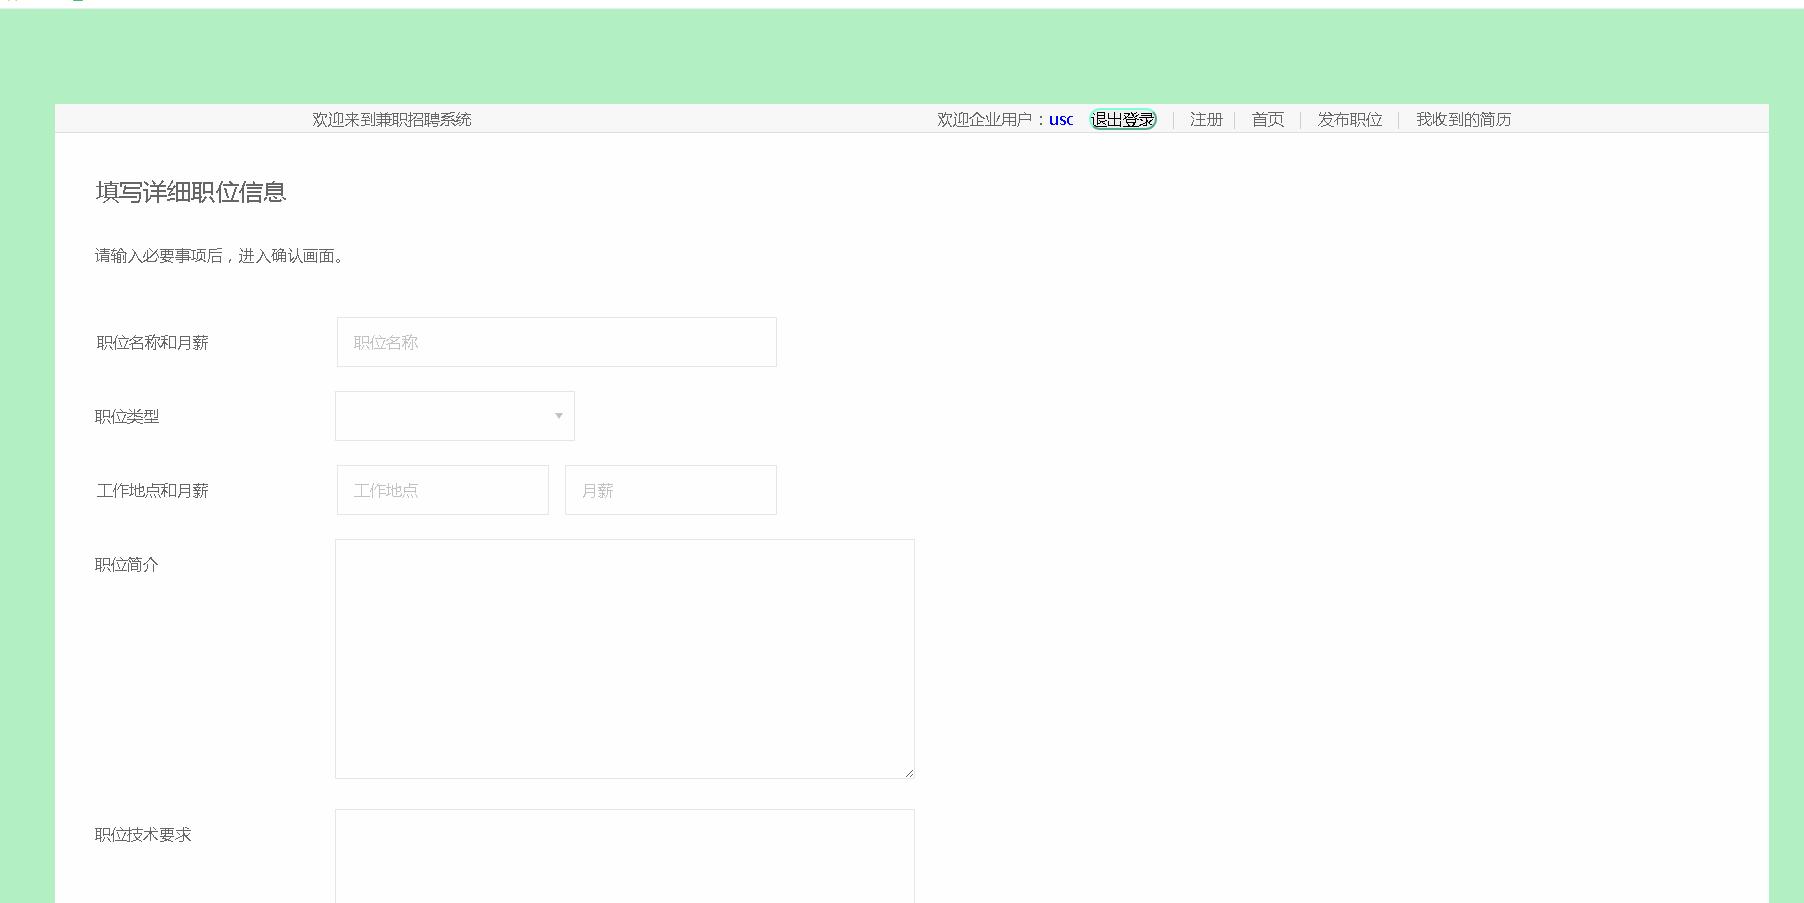The width and height of the screenshot is (1804, 903).
Task: Focus the 职位技术要求 requirements textarea
Action: click(x=624, y=860)
